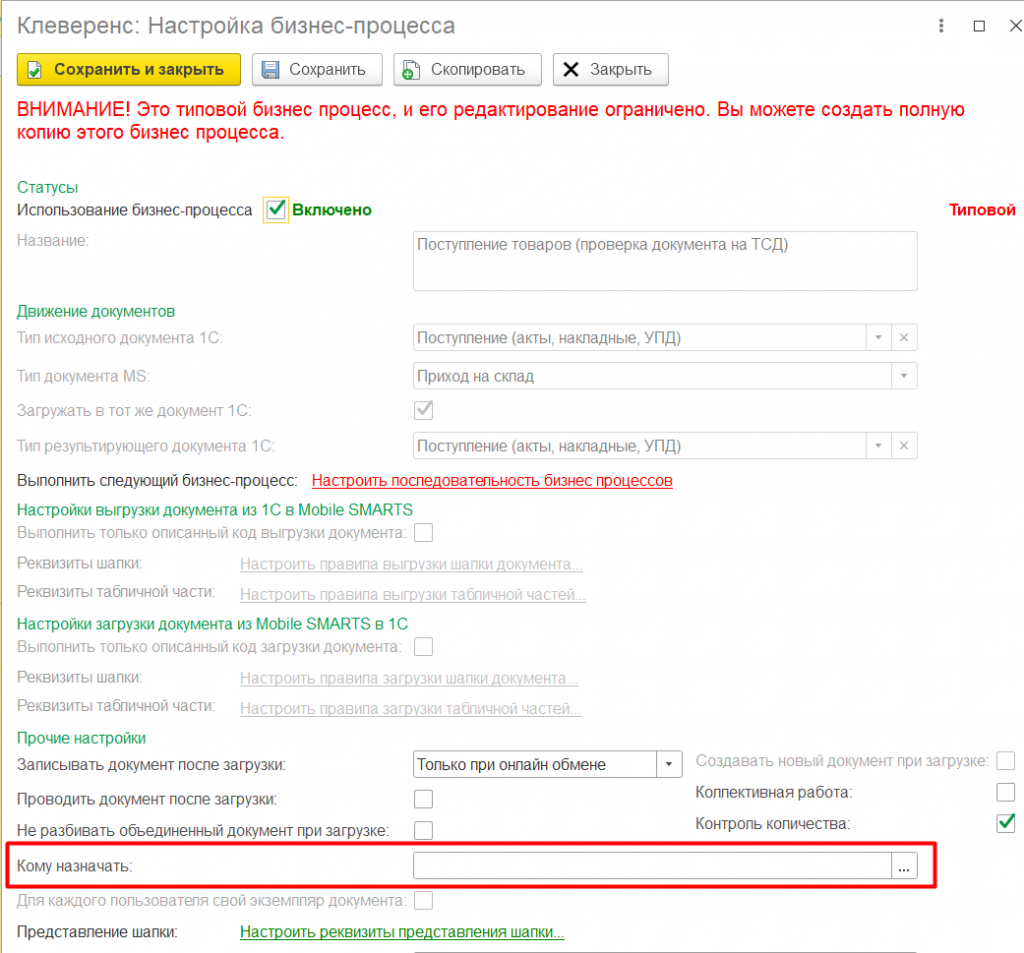
Task: Open 'Настроить реквизиты представления шапки' link
Action: pos(402,931)
